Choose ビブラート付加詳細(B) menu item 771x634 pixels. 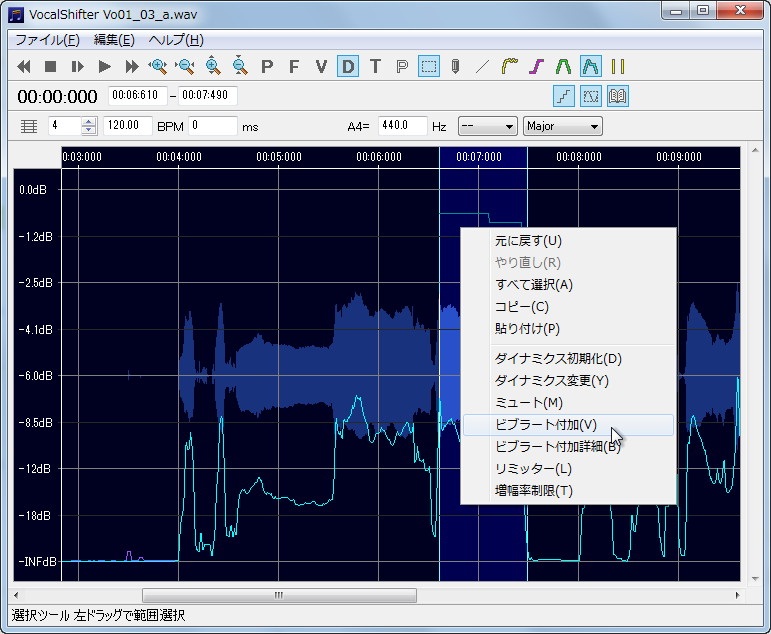(x=568, y=447)
